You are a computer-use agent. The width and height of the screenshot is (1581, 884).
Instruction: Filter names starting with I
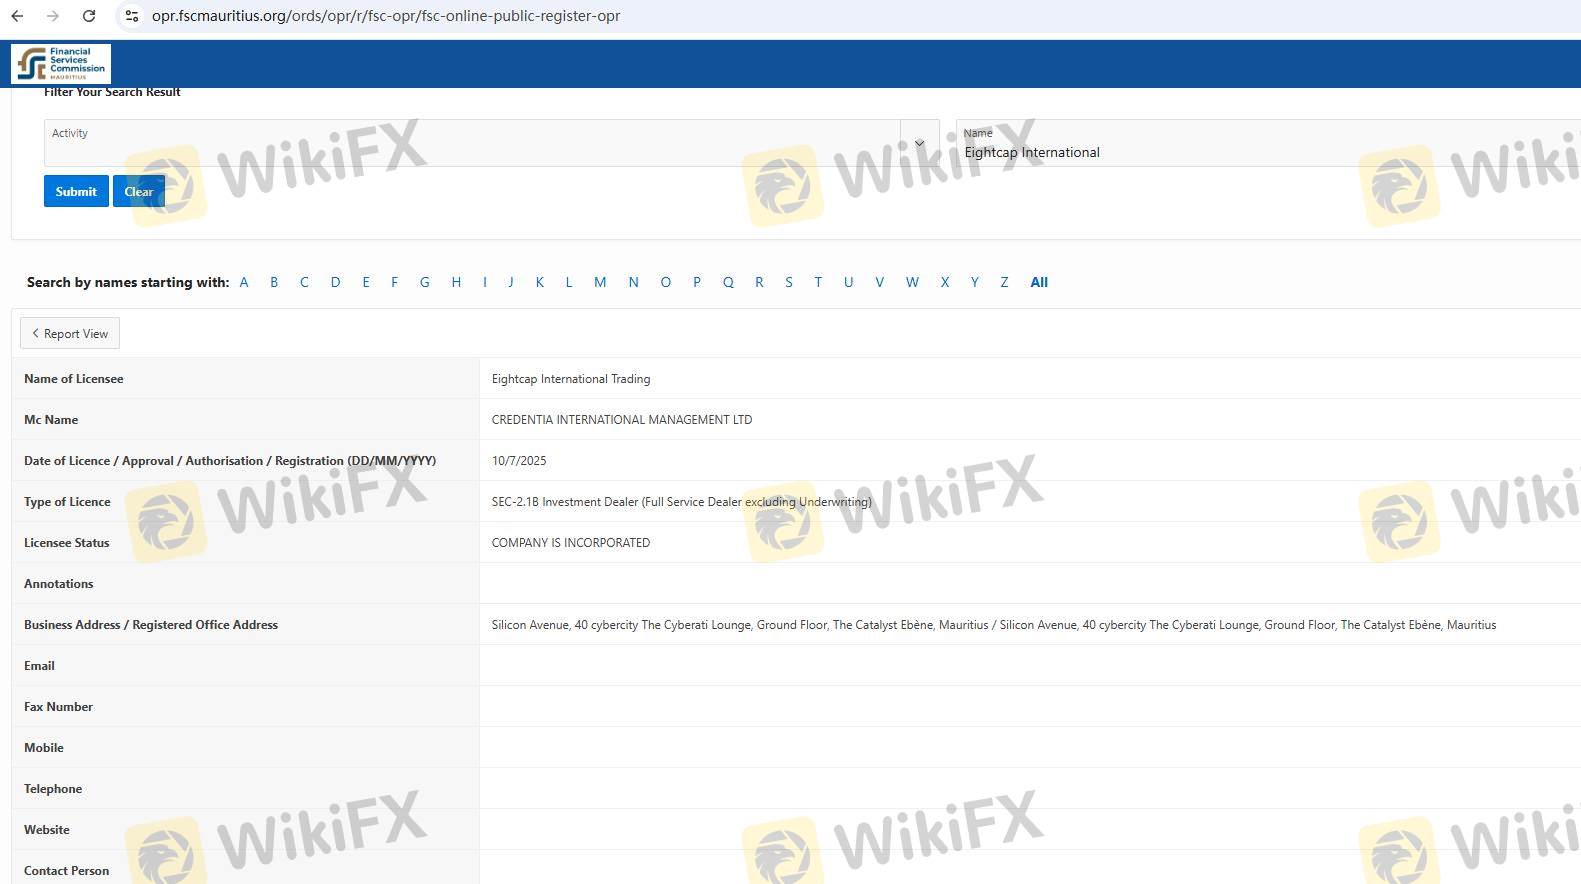click(485, 282)
